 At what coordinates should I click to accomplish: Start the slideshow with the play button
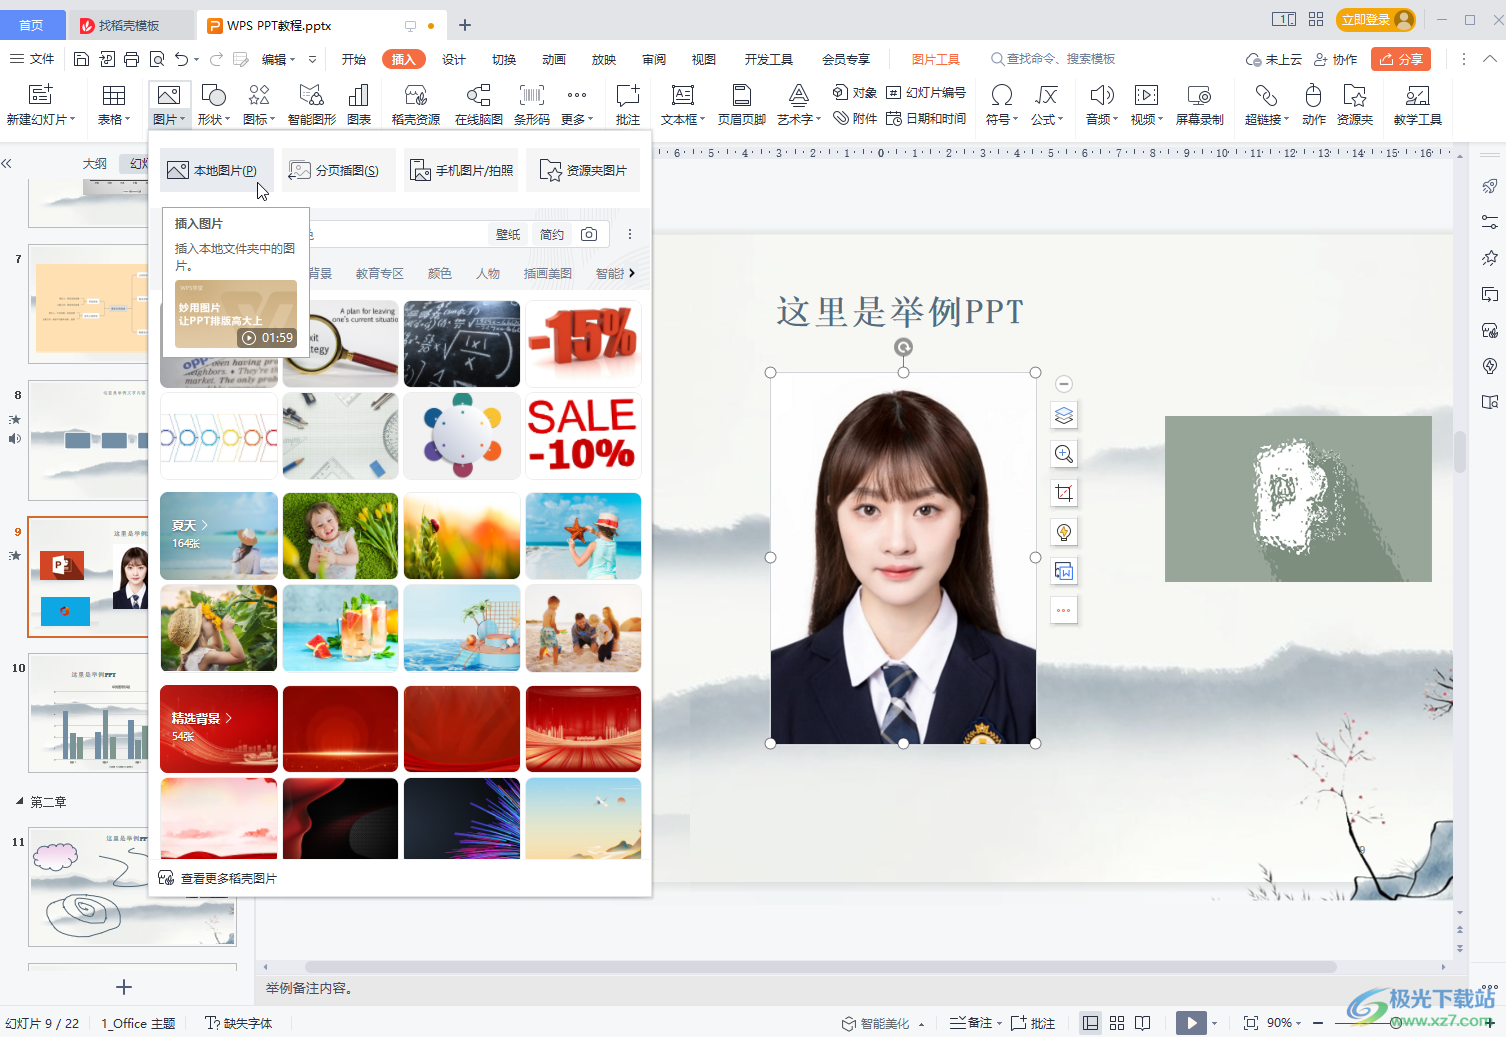[1191, 1023]
